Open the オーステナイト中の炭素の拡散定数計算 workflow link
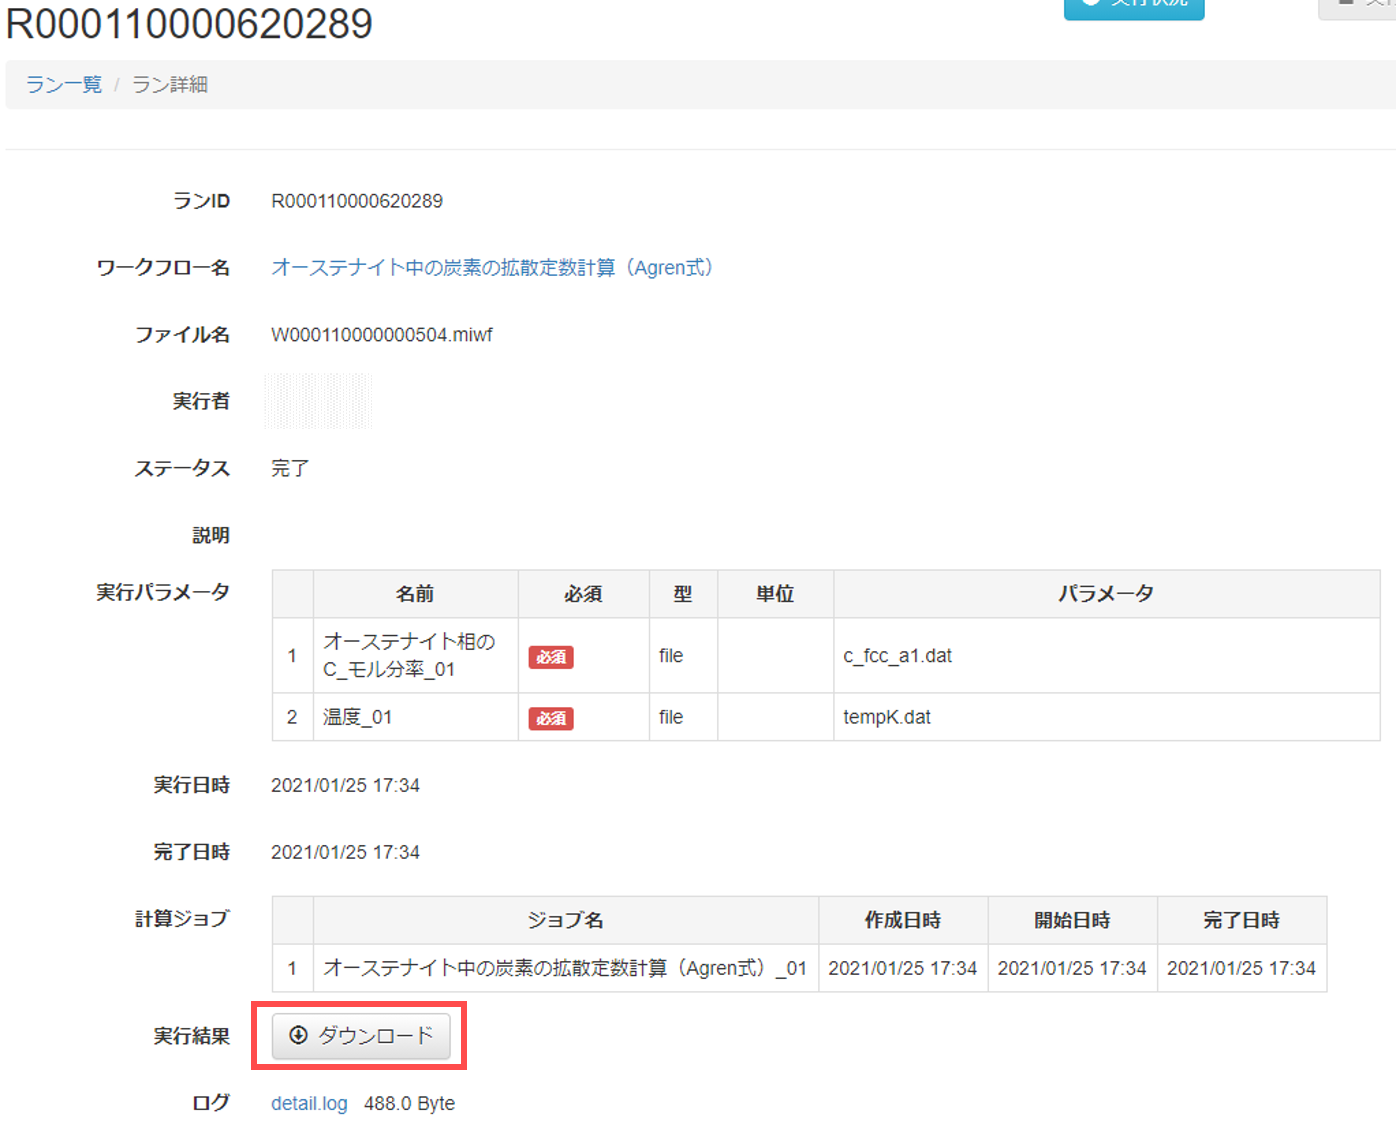This screenshot has height=1125, width=1396. (491, 268)
